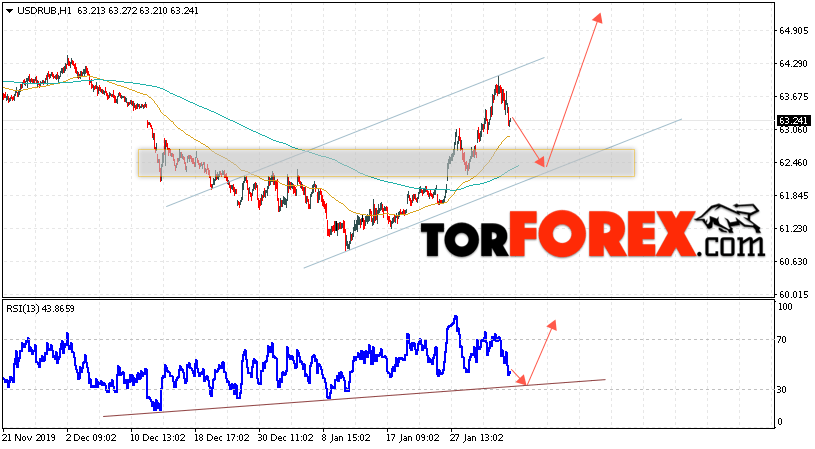The height and width of the screenshot is (449, 815).
Task: Click the date label 21 Nov 2019
Action: click(27, 438)
